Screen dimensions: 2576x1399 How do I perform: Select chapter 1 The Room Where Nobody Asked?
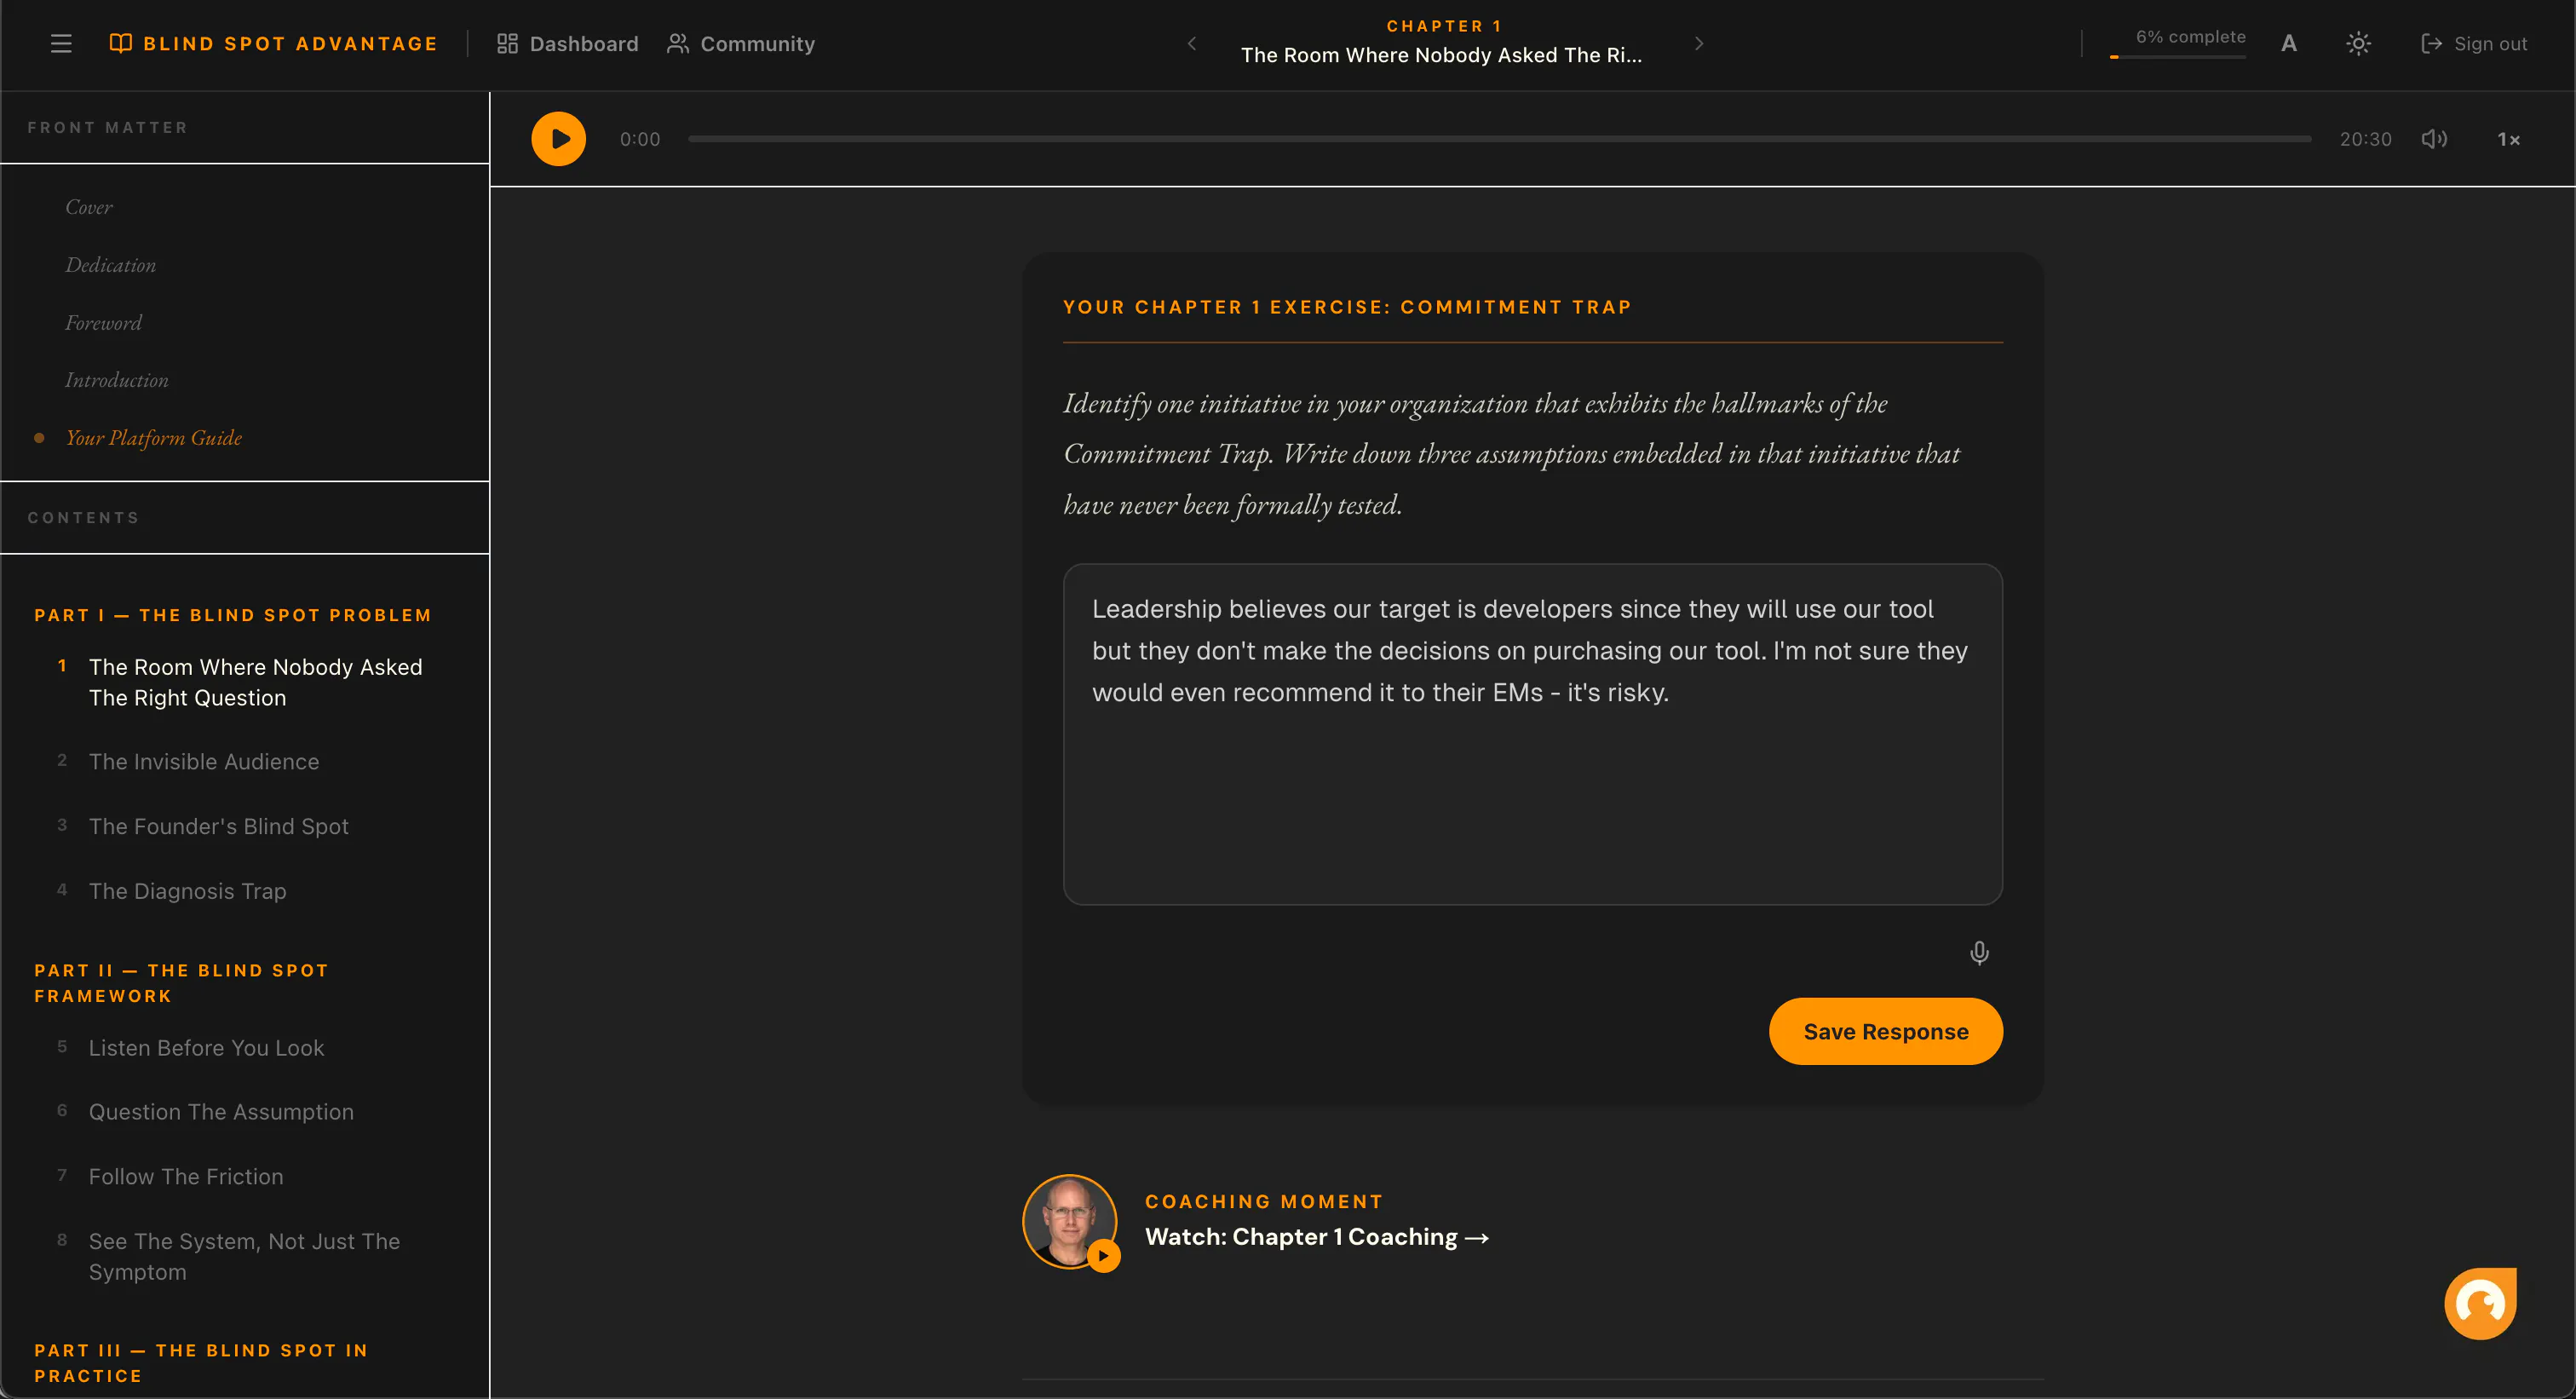point(255,682)
